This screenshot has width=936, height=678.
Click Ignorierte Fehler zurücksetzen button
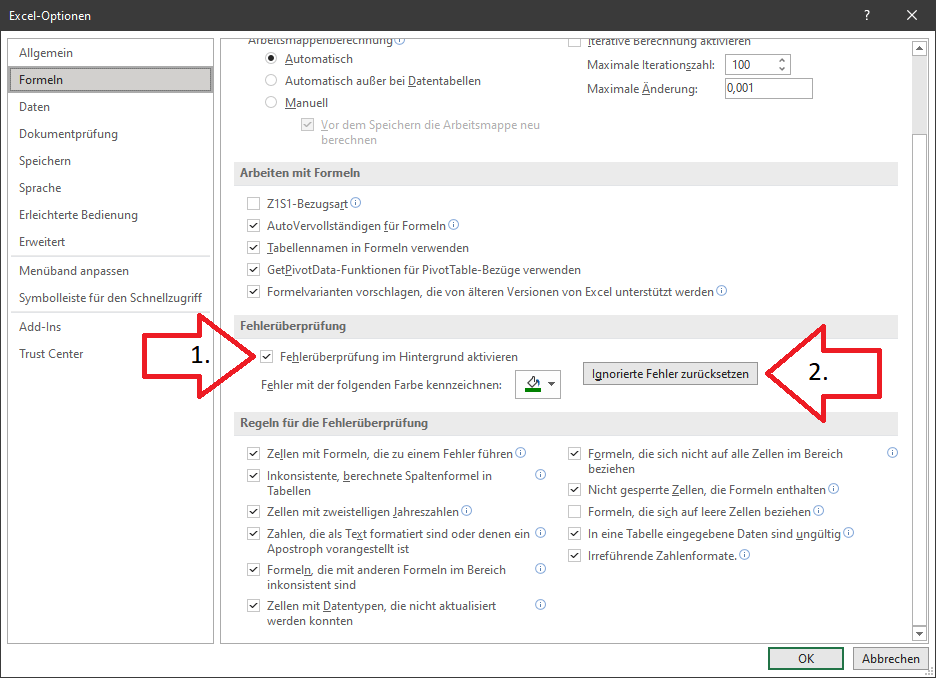tap(670, 374)
